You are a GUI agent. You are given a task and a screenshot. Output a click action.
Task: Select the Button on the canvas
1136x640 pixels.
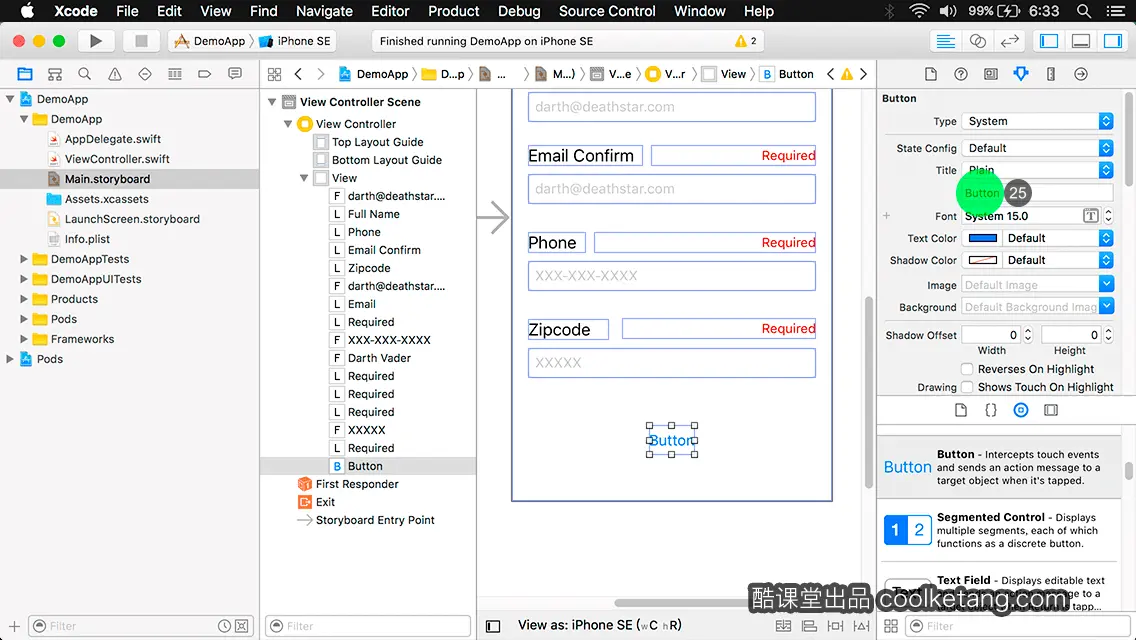(672, 440)
